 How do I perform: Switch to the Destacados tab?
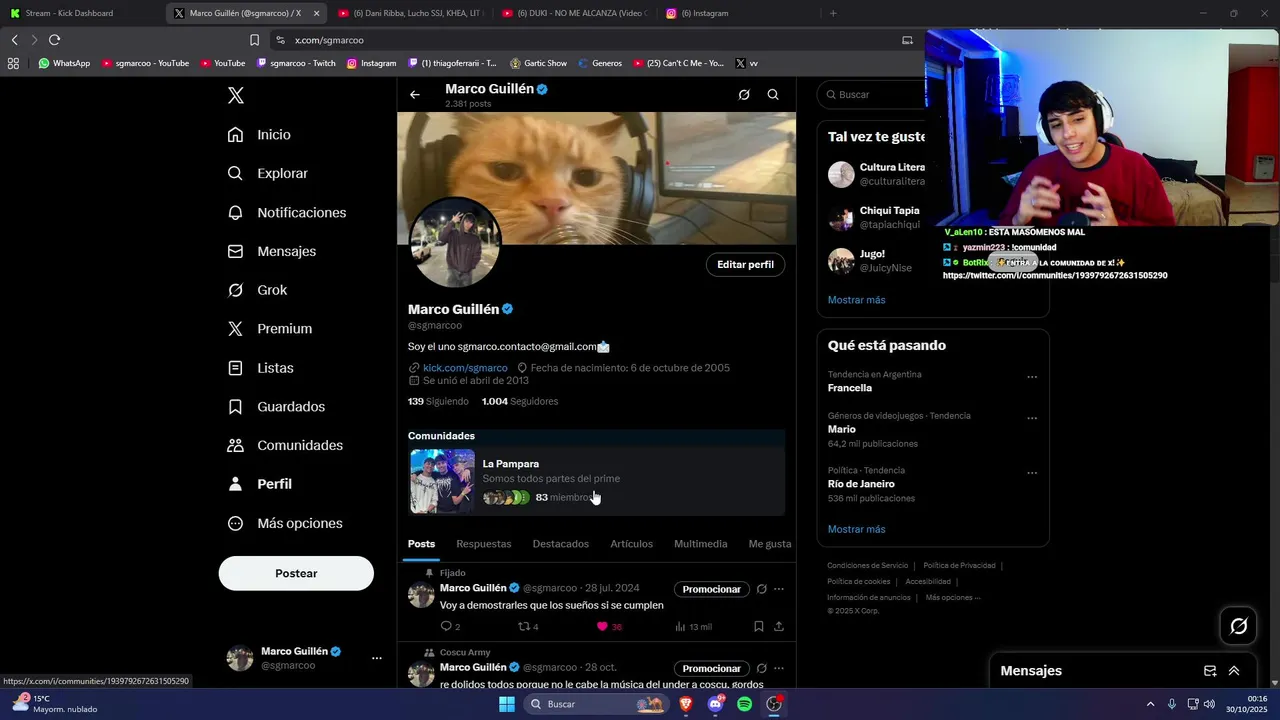[561, 544]
